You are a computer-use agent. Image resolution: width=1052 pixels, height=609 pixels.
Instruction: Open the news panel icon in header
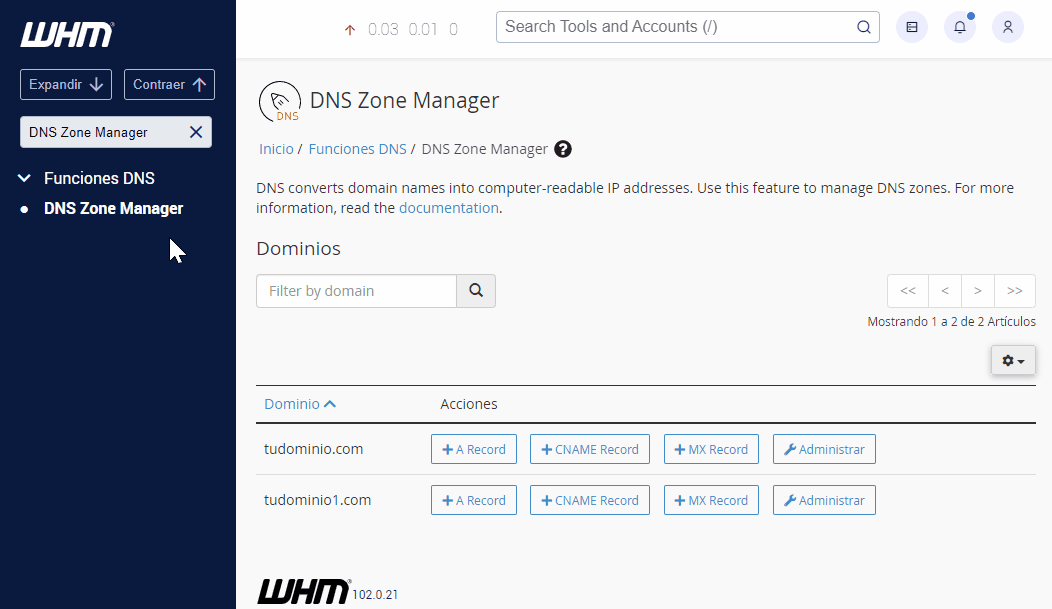click(x=912, y=27)
